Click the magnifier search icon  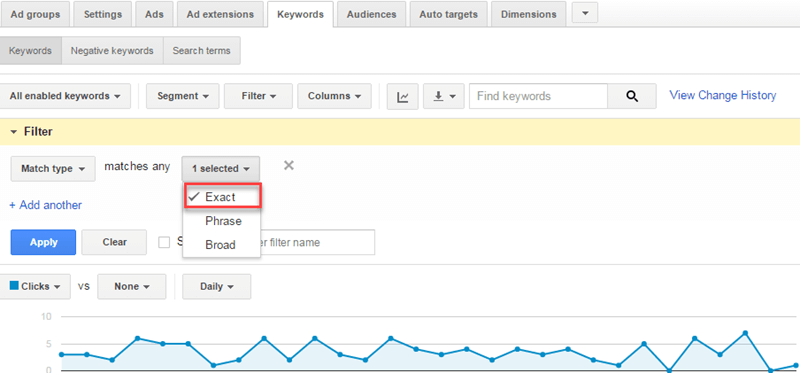tap(632, 96)
